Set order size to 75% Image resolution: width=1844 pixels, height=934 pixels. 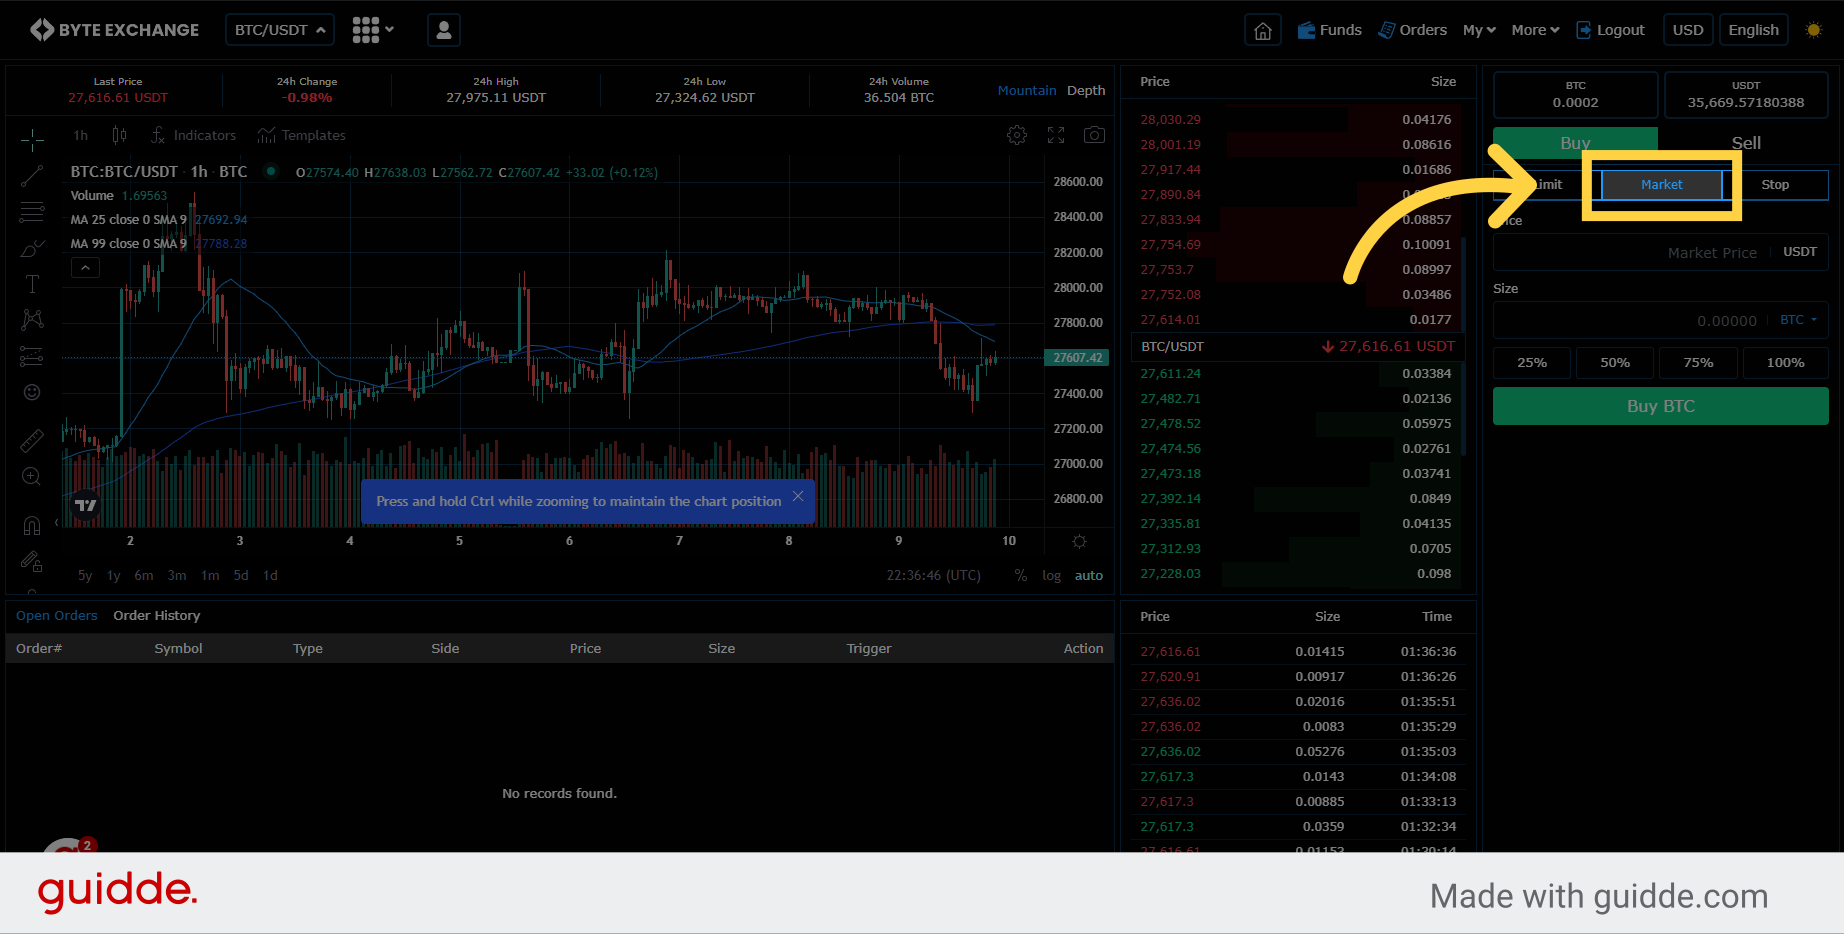click(x=1698, y=362)
